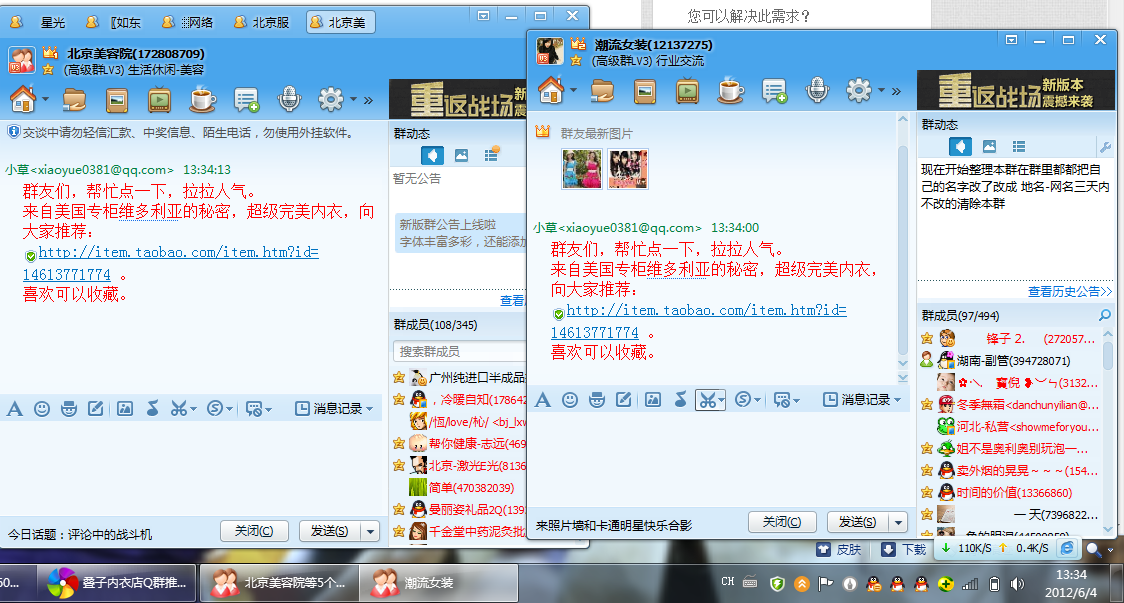
Task: Show font 'A' toolbar in 潮流女装 window
Action: click(542, 400)
